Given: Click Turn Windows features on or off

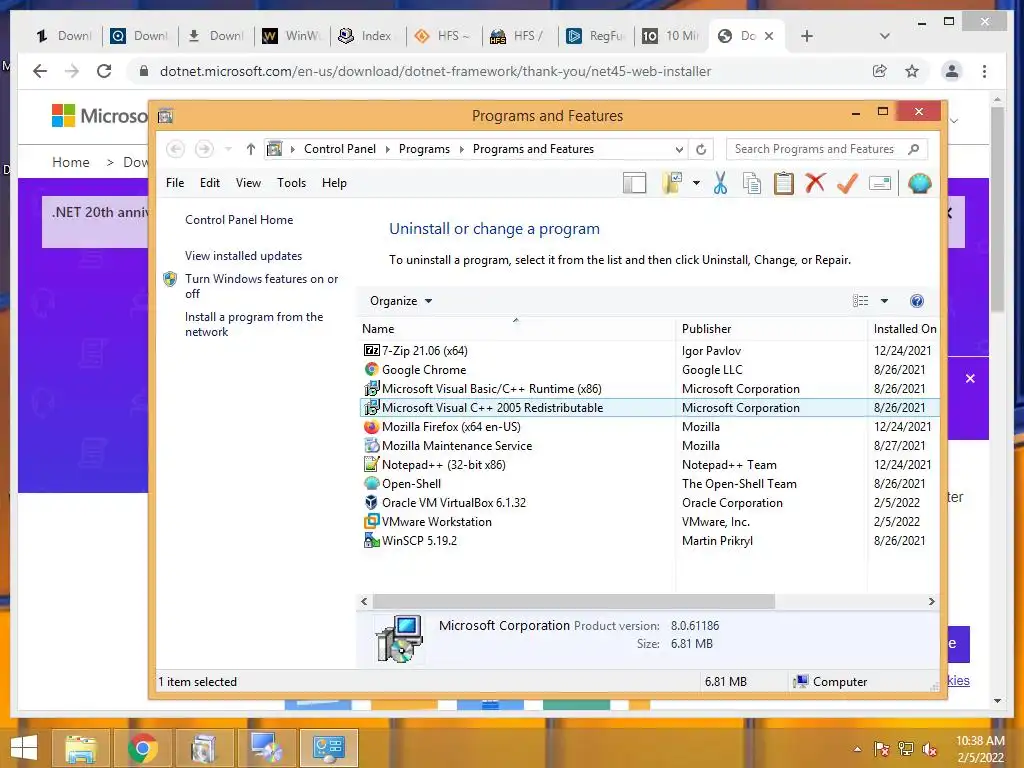Looking at the screenshot, I should pos(261,286).
